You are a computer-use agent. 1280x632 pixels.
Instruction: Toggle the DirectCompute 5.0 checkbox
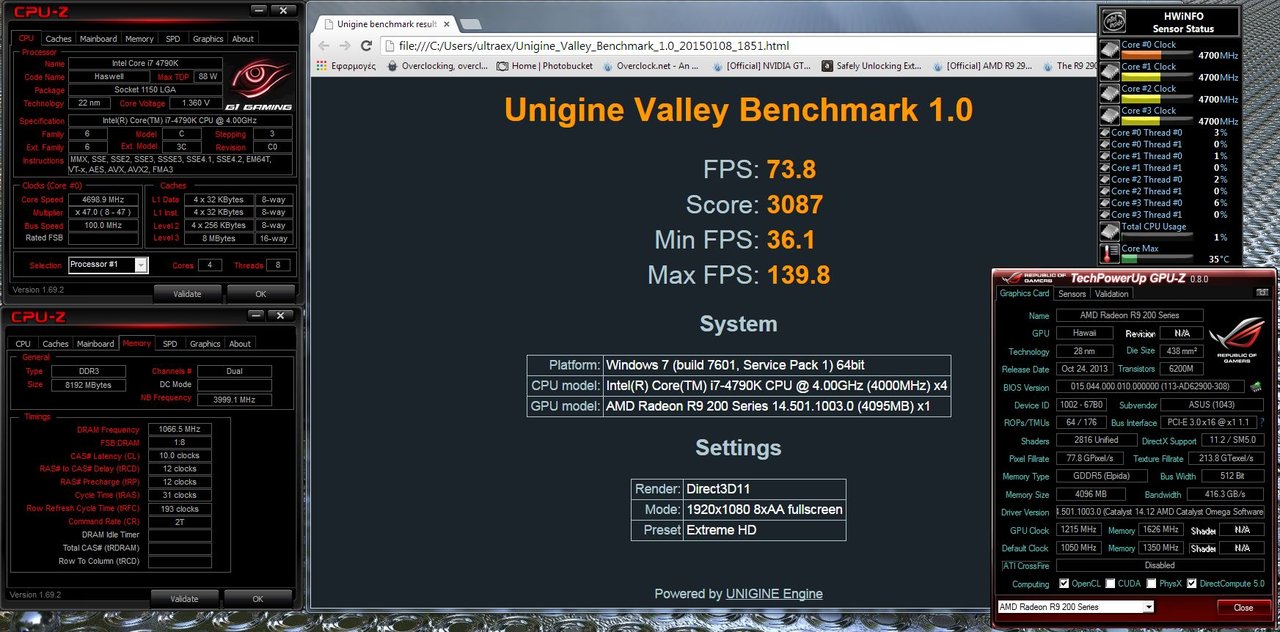[1192, 584]
